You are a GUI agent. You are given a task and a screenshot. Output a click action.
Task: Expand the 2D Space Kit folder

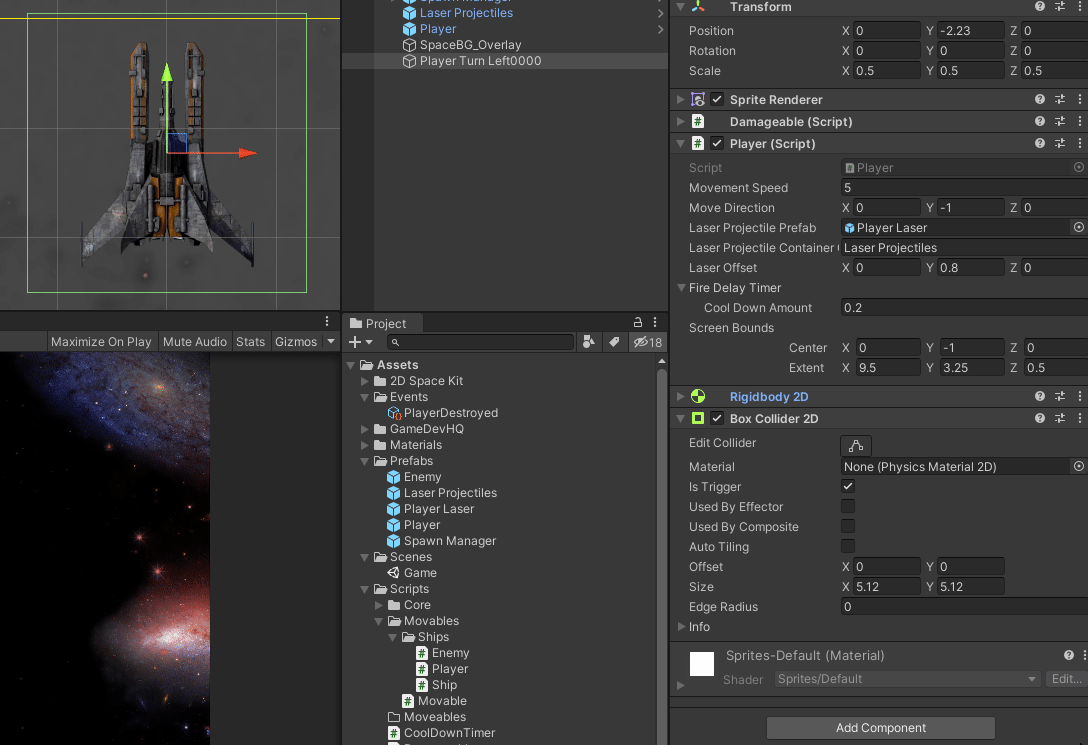pos(365,381)
